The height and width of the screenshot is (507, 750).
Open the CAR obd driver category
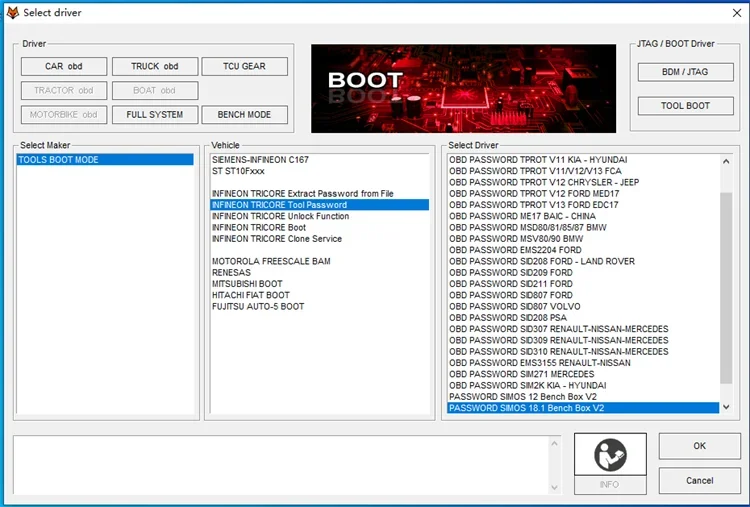pyautogui.click(x=64, y=66)
